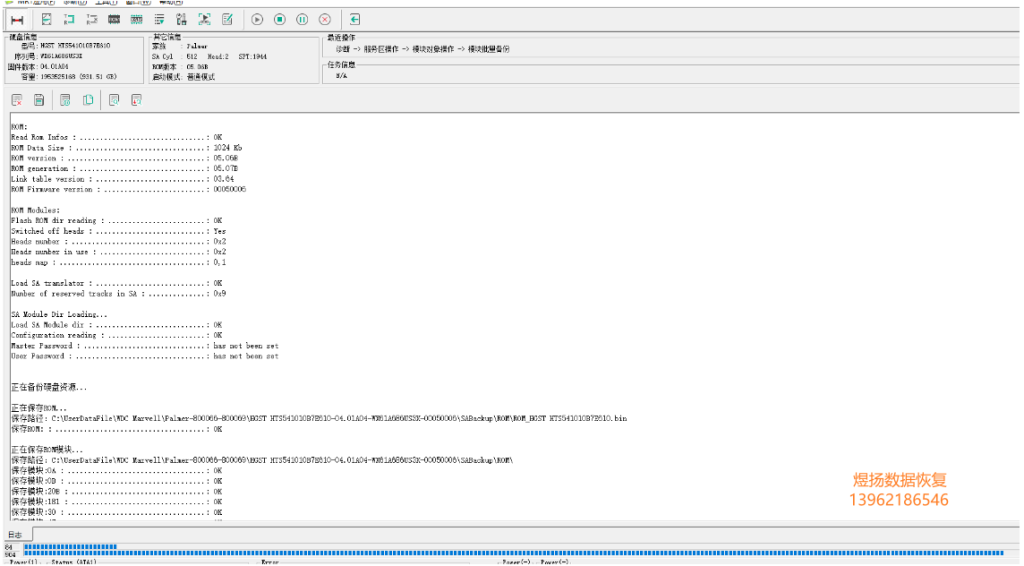Select the '保存模块:0A' log line

click(117, 471)
